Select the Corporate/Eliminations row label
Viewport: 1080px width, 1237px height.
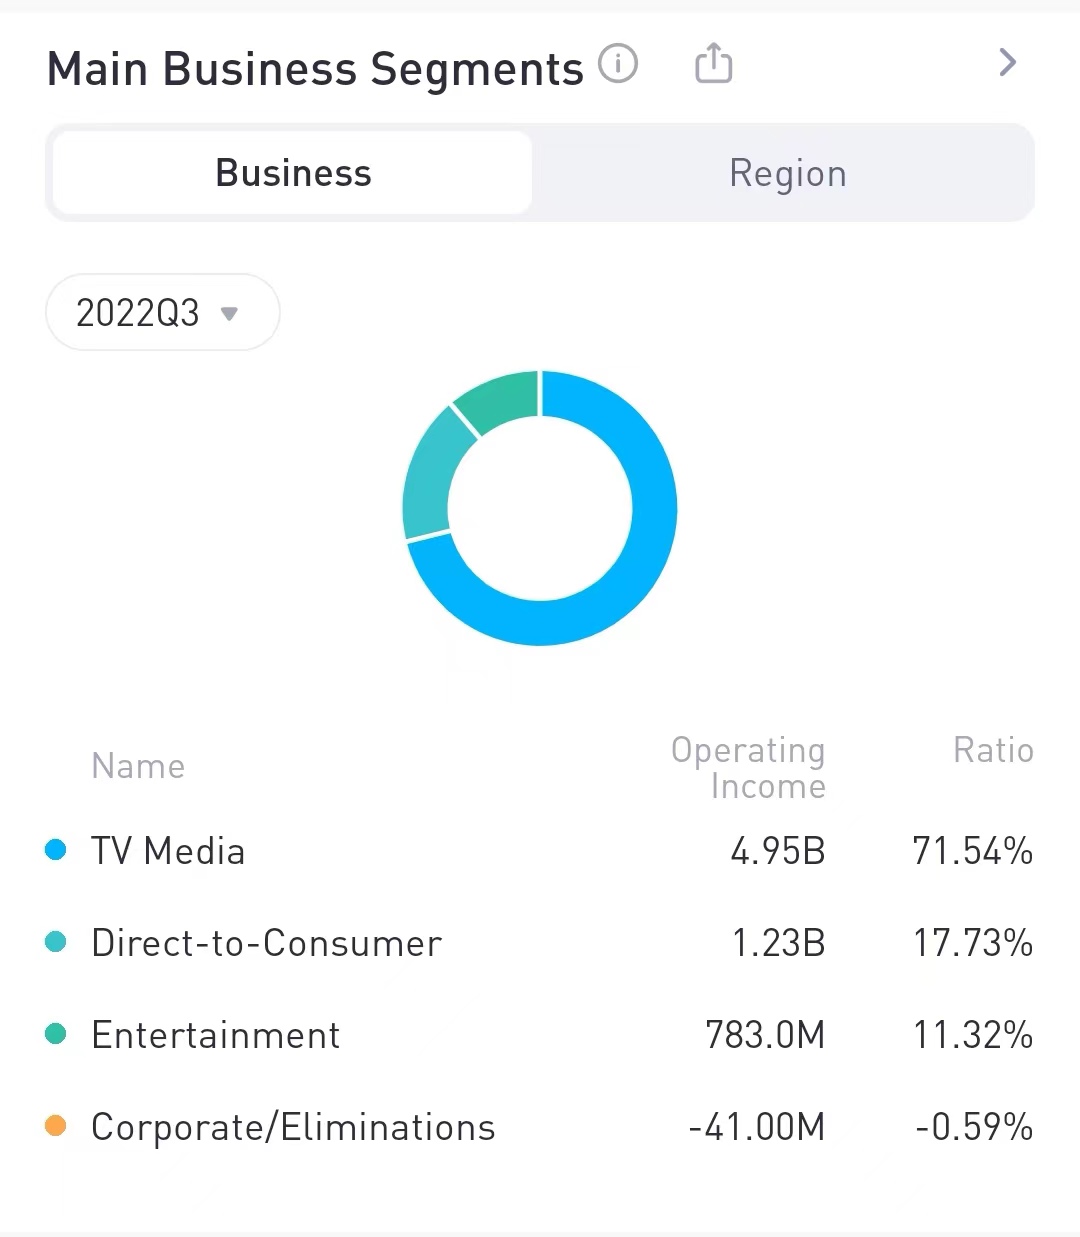click(x=293, y=1127)
